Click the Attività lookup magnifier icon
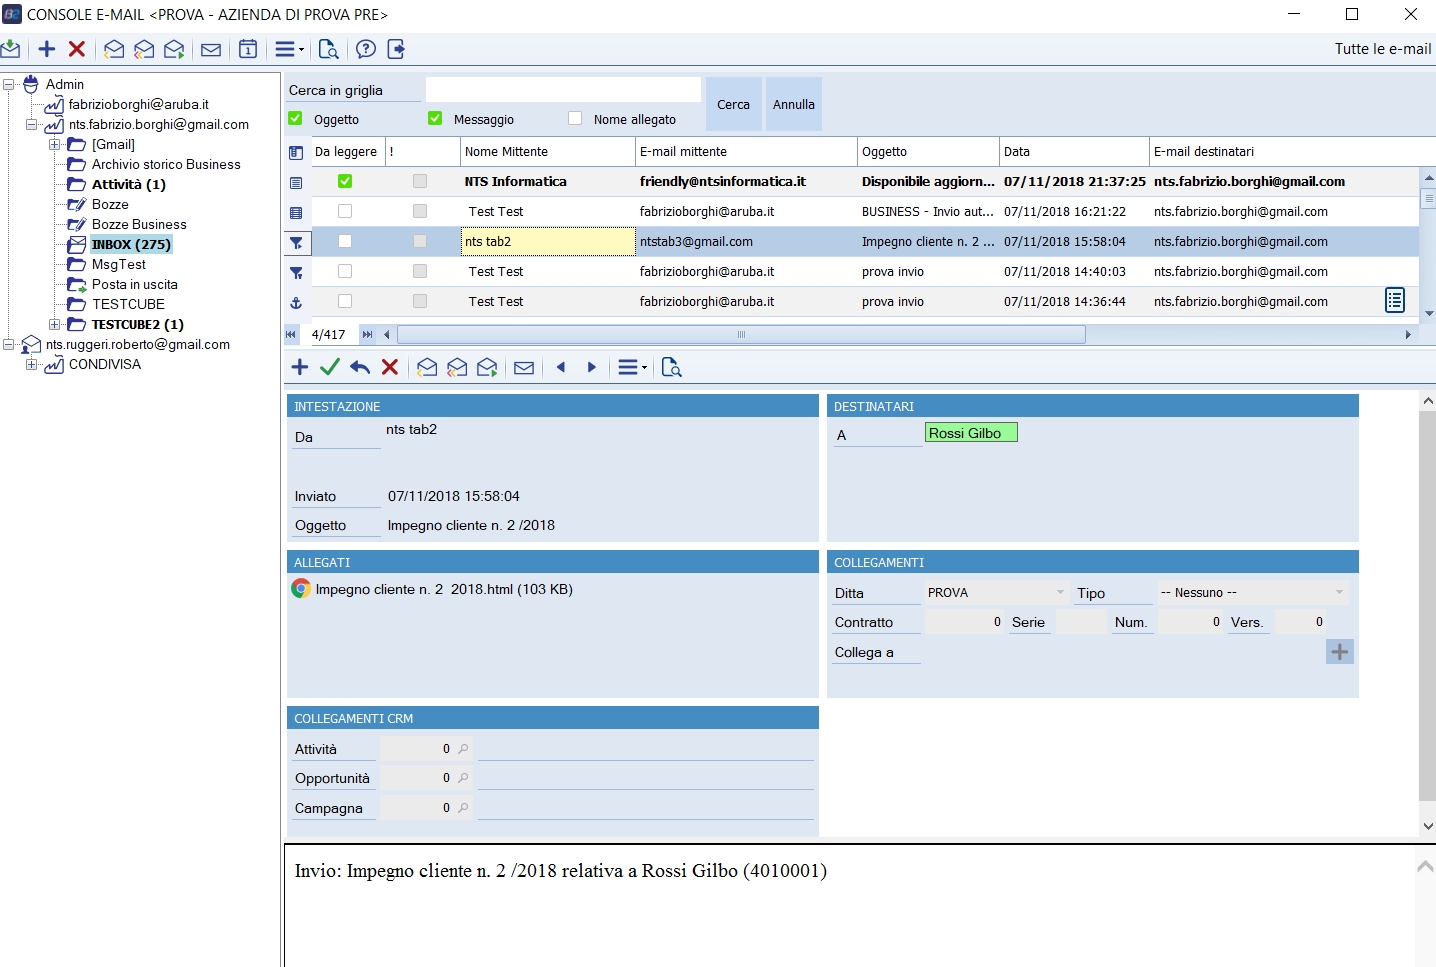 pos(463,749)
